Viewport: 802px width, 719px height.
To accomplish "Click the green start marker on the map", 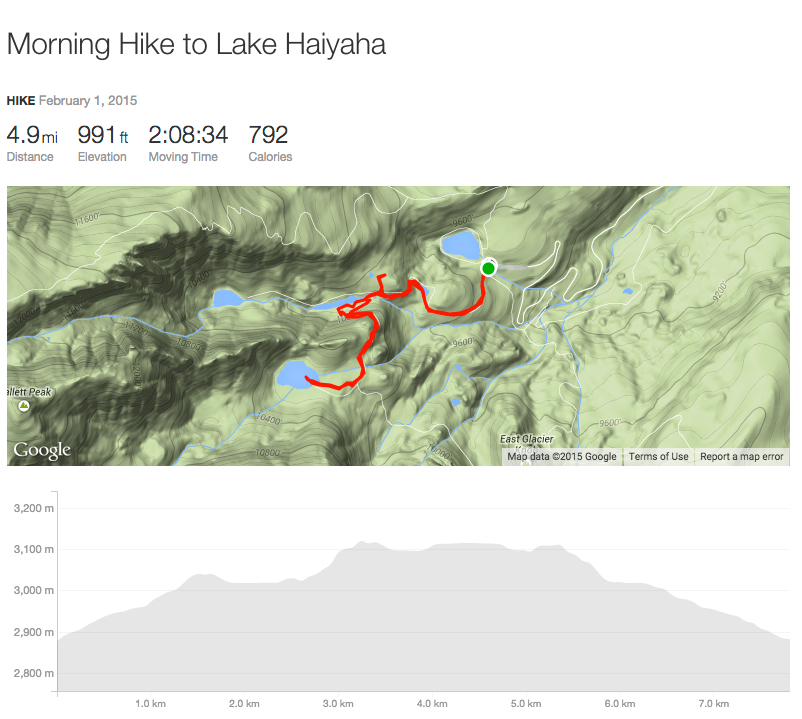I will [488, 268].
